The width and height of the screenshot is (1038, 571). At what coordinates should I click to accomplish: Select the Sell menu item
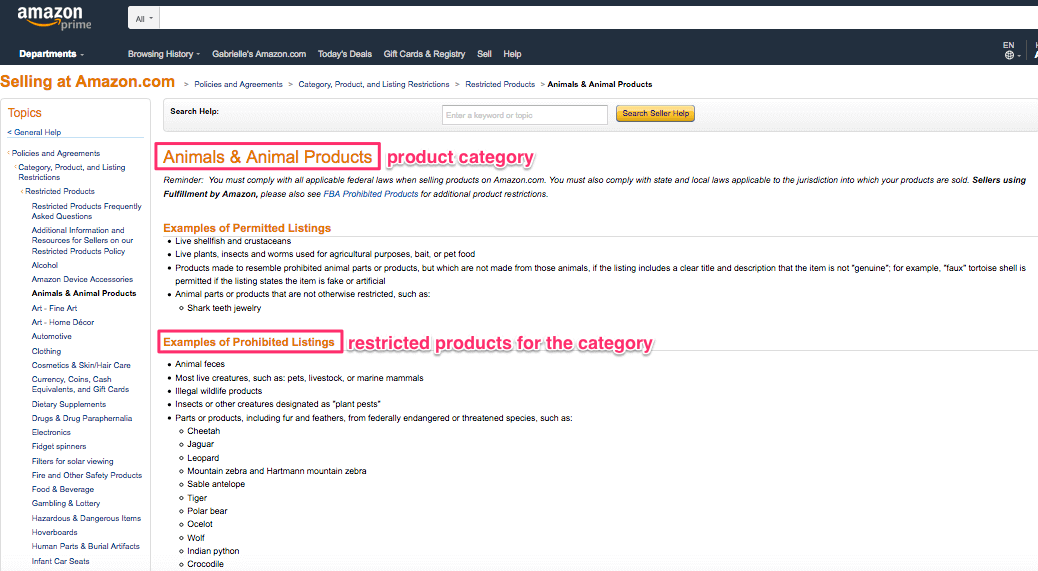click(x=484, y=54)
